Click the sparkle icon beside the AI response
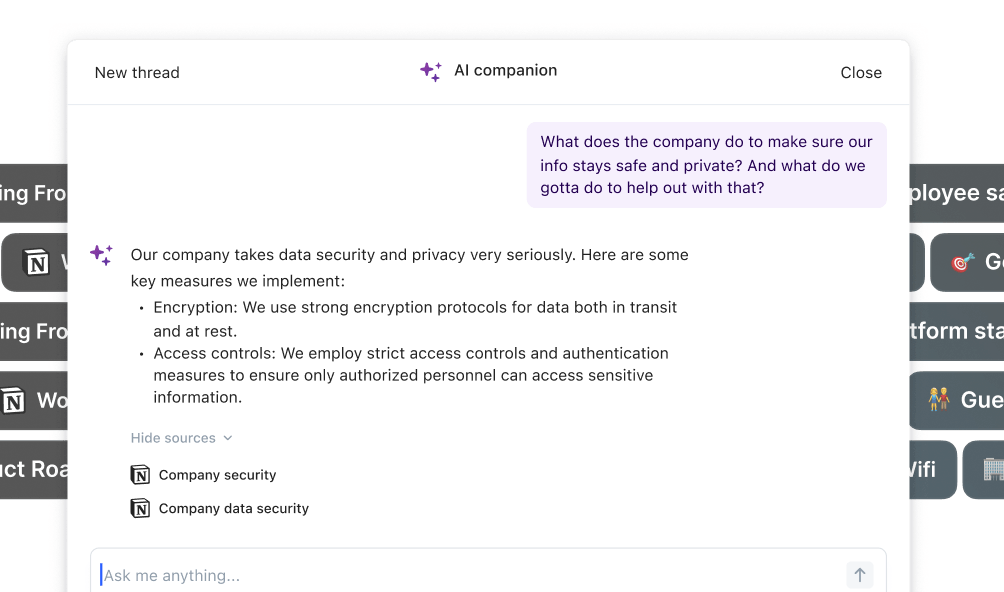 (x=102, y=255)
